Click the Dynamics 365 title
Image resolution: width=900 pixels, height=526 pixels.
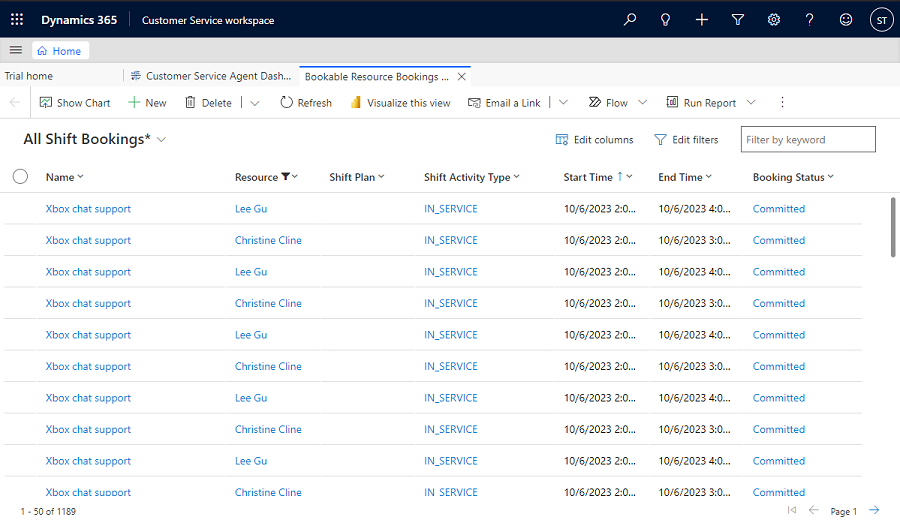click(x=79, y=20)
